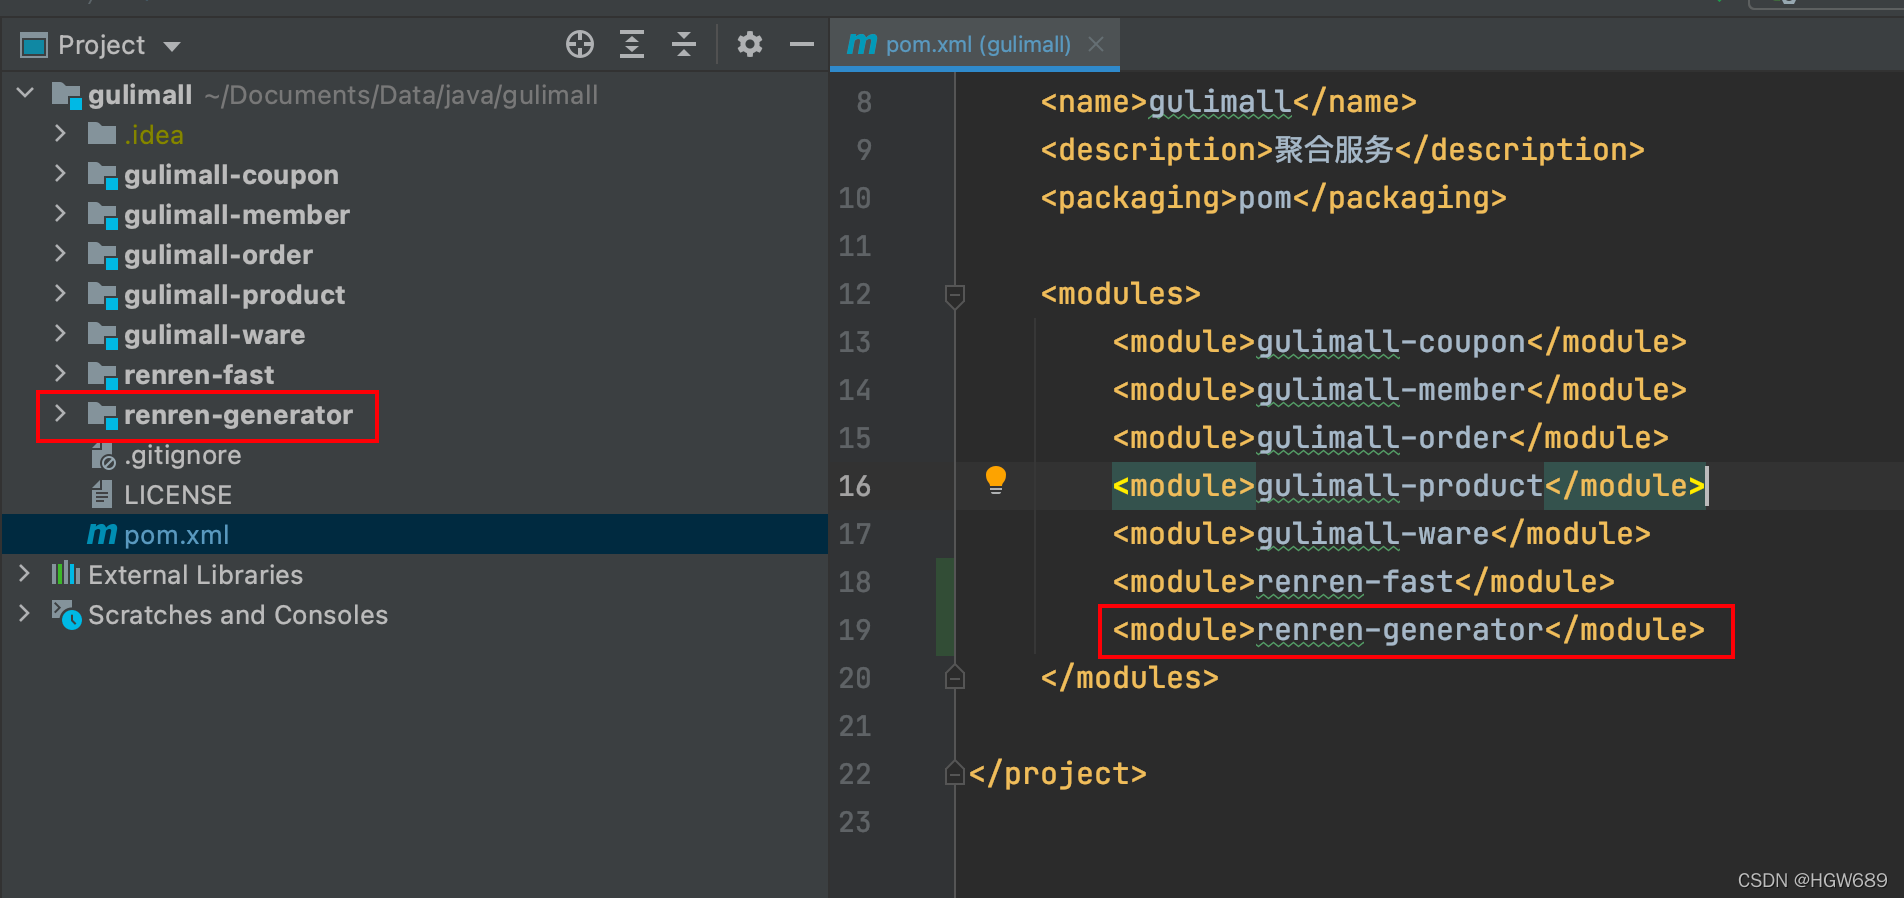Screen dimensions: 1904x898
Task: Click the yellow light bulb intention icon
Action: (x=996, y=481)
